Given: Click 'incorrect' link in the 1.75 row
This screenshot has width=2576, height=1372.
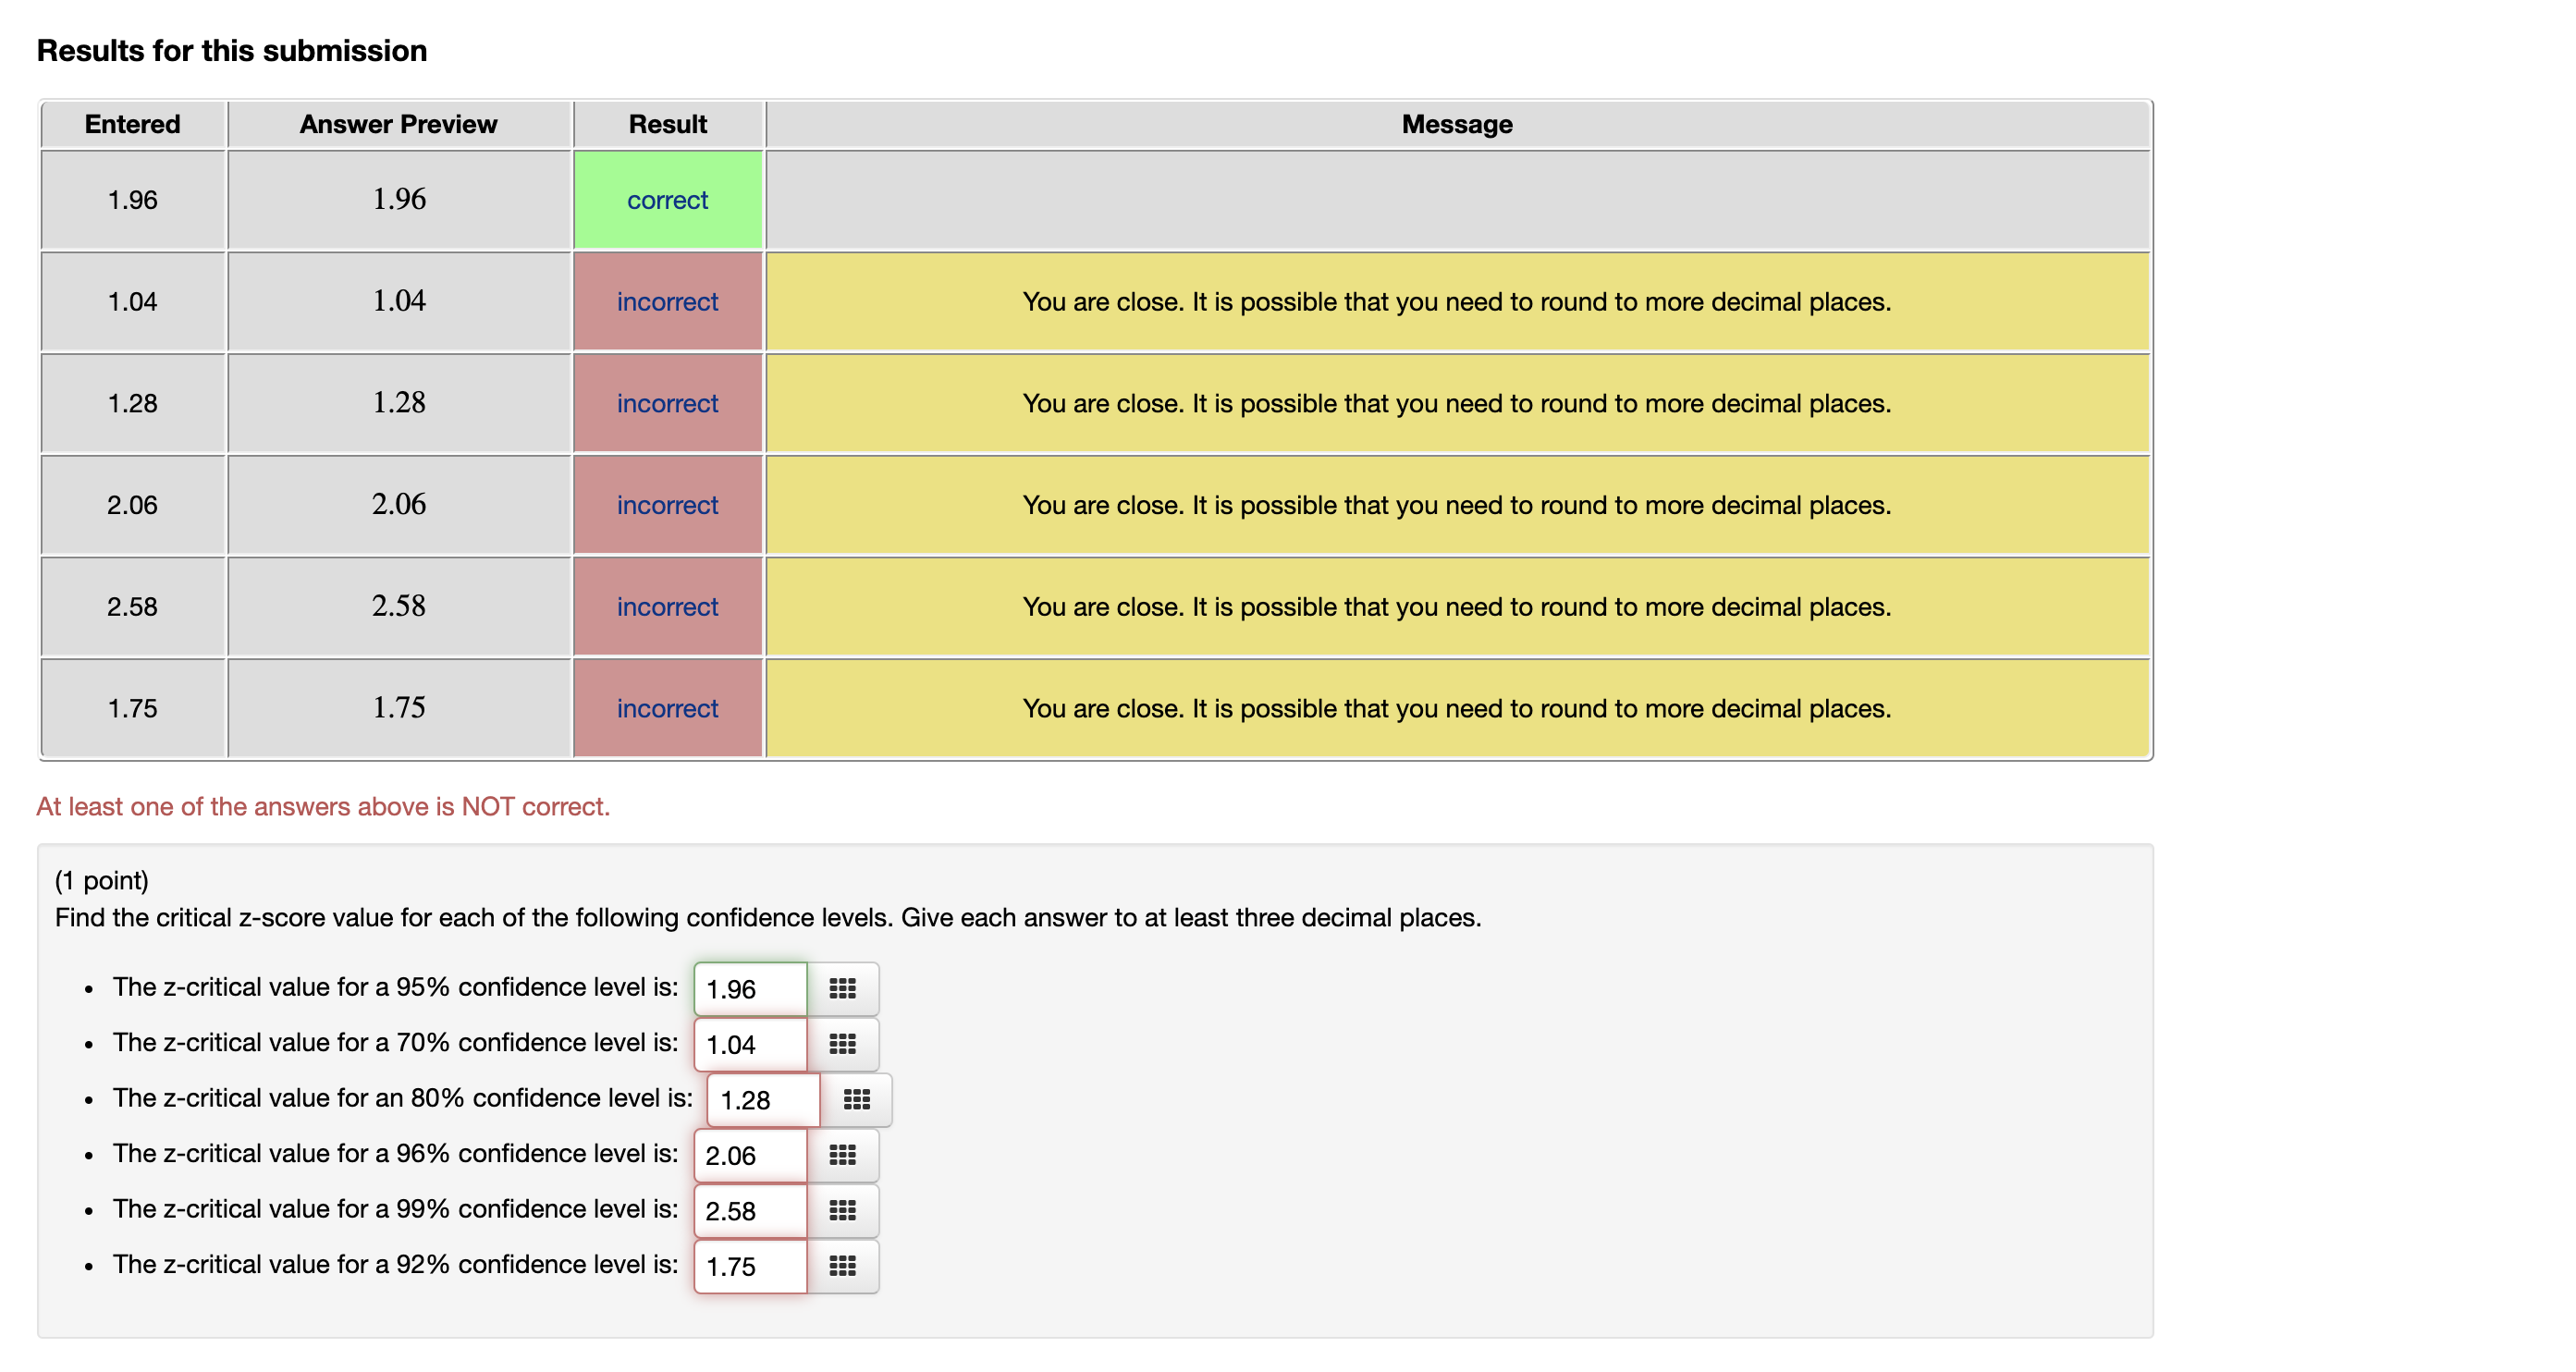Looking at the screenshot, I should 667,708.
